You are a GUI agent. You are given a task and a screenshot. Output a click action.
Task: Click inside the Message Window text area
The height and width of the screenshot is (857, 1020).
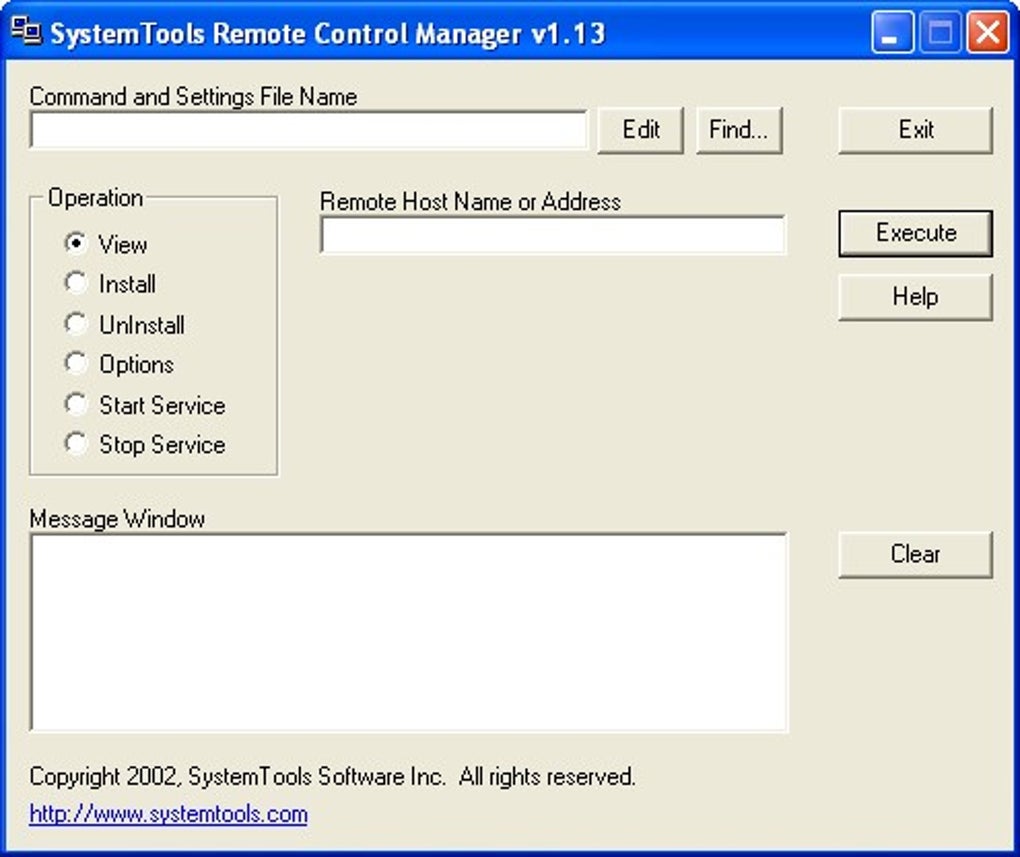tap(409, 633)
